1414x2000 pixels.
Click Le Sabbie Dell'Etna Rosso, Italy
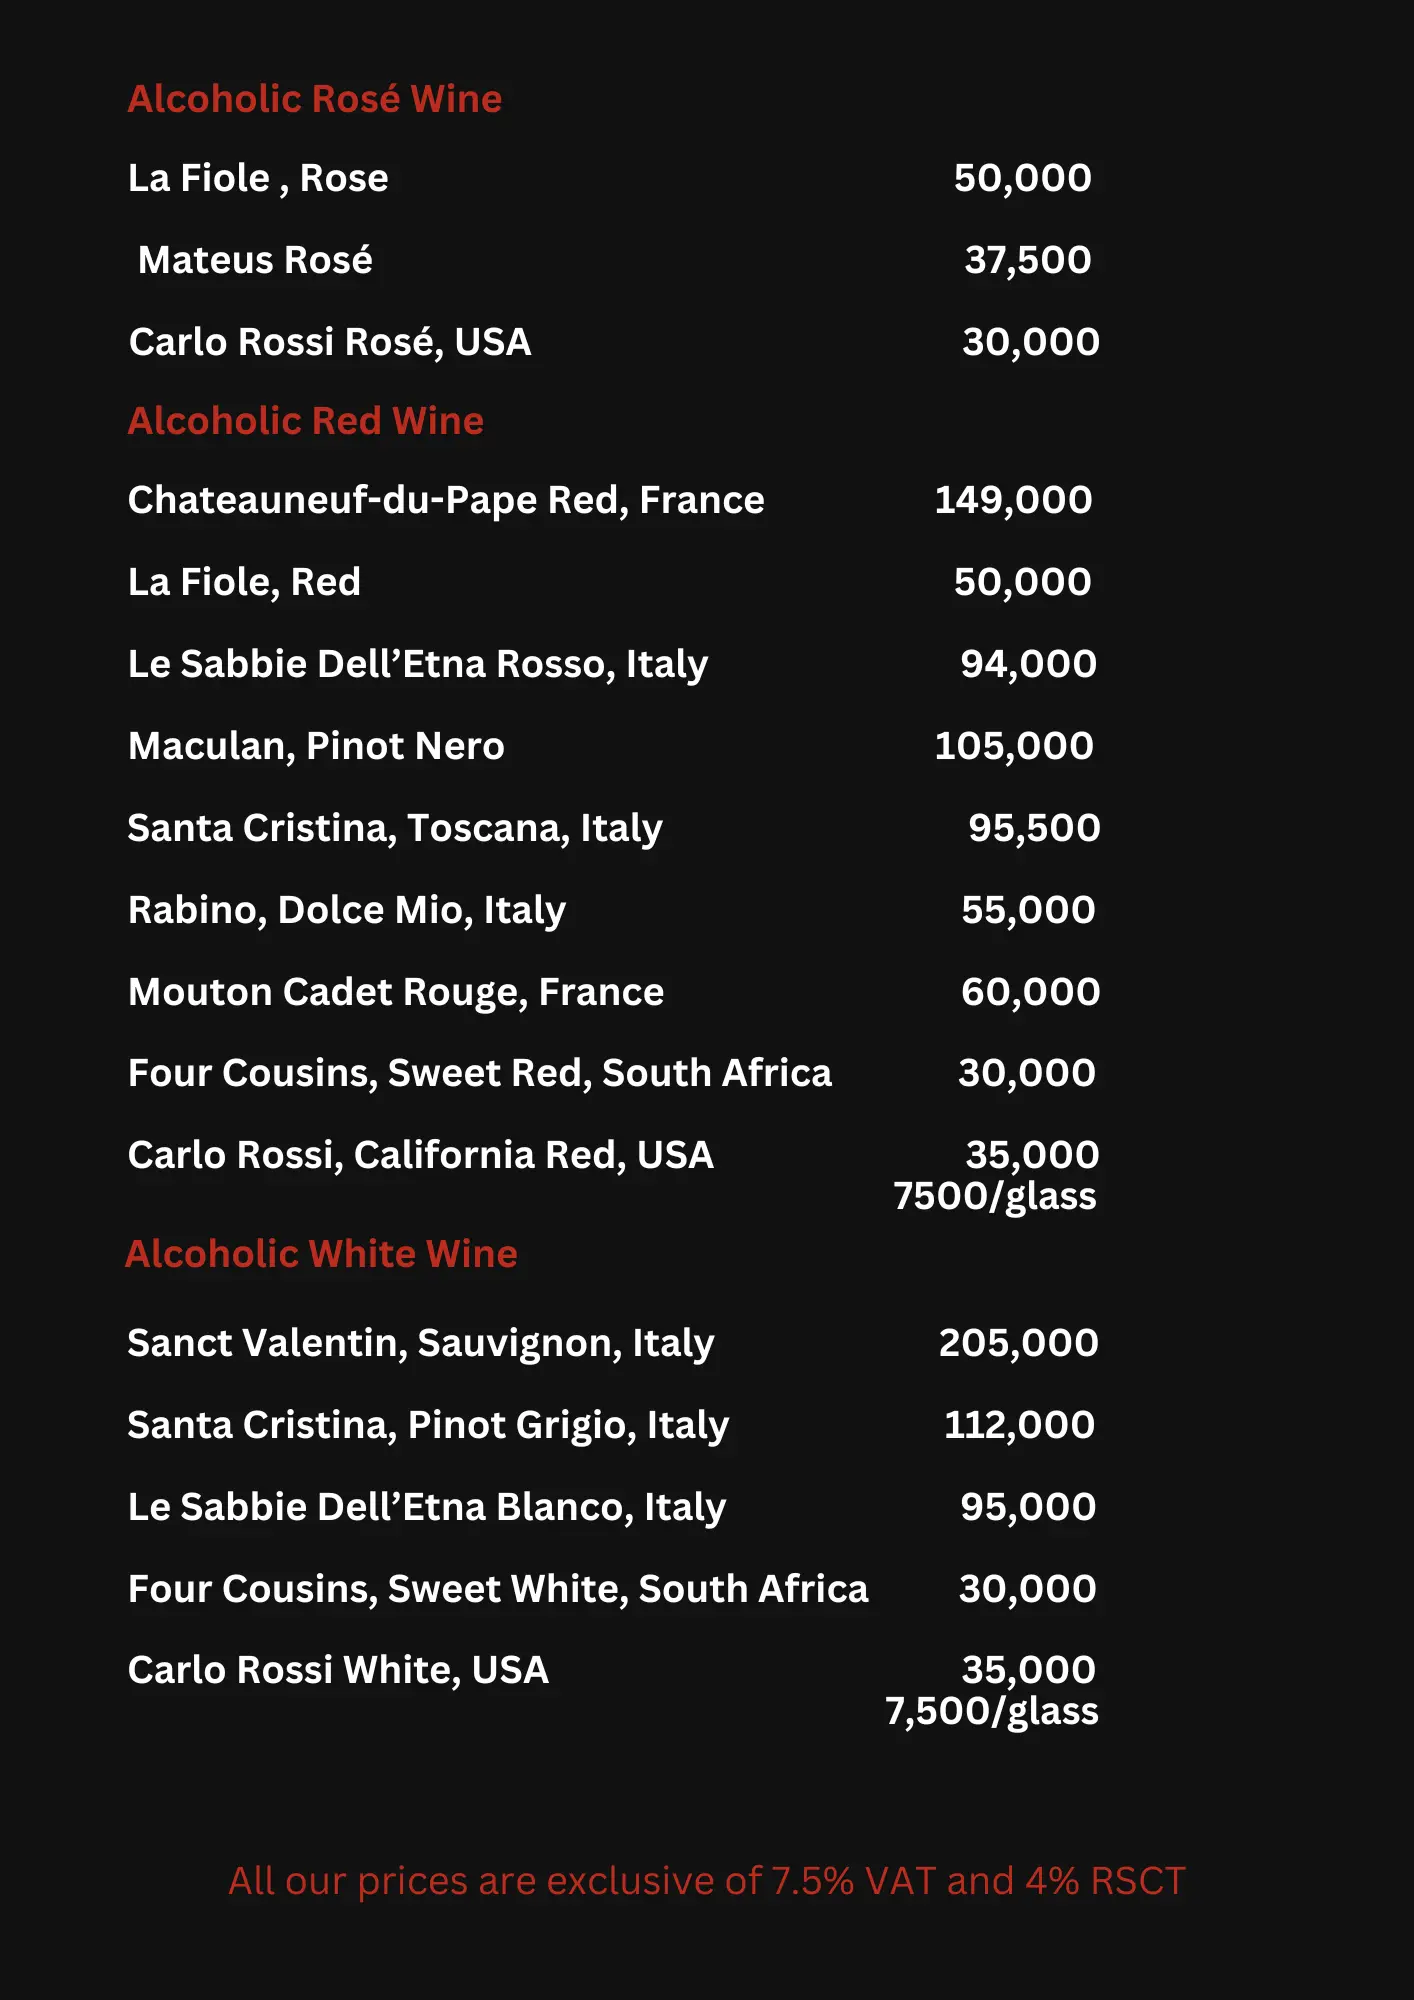click(x=418, y=664)
